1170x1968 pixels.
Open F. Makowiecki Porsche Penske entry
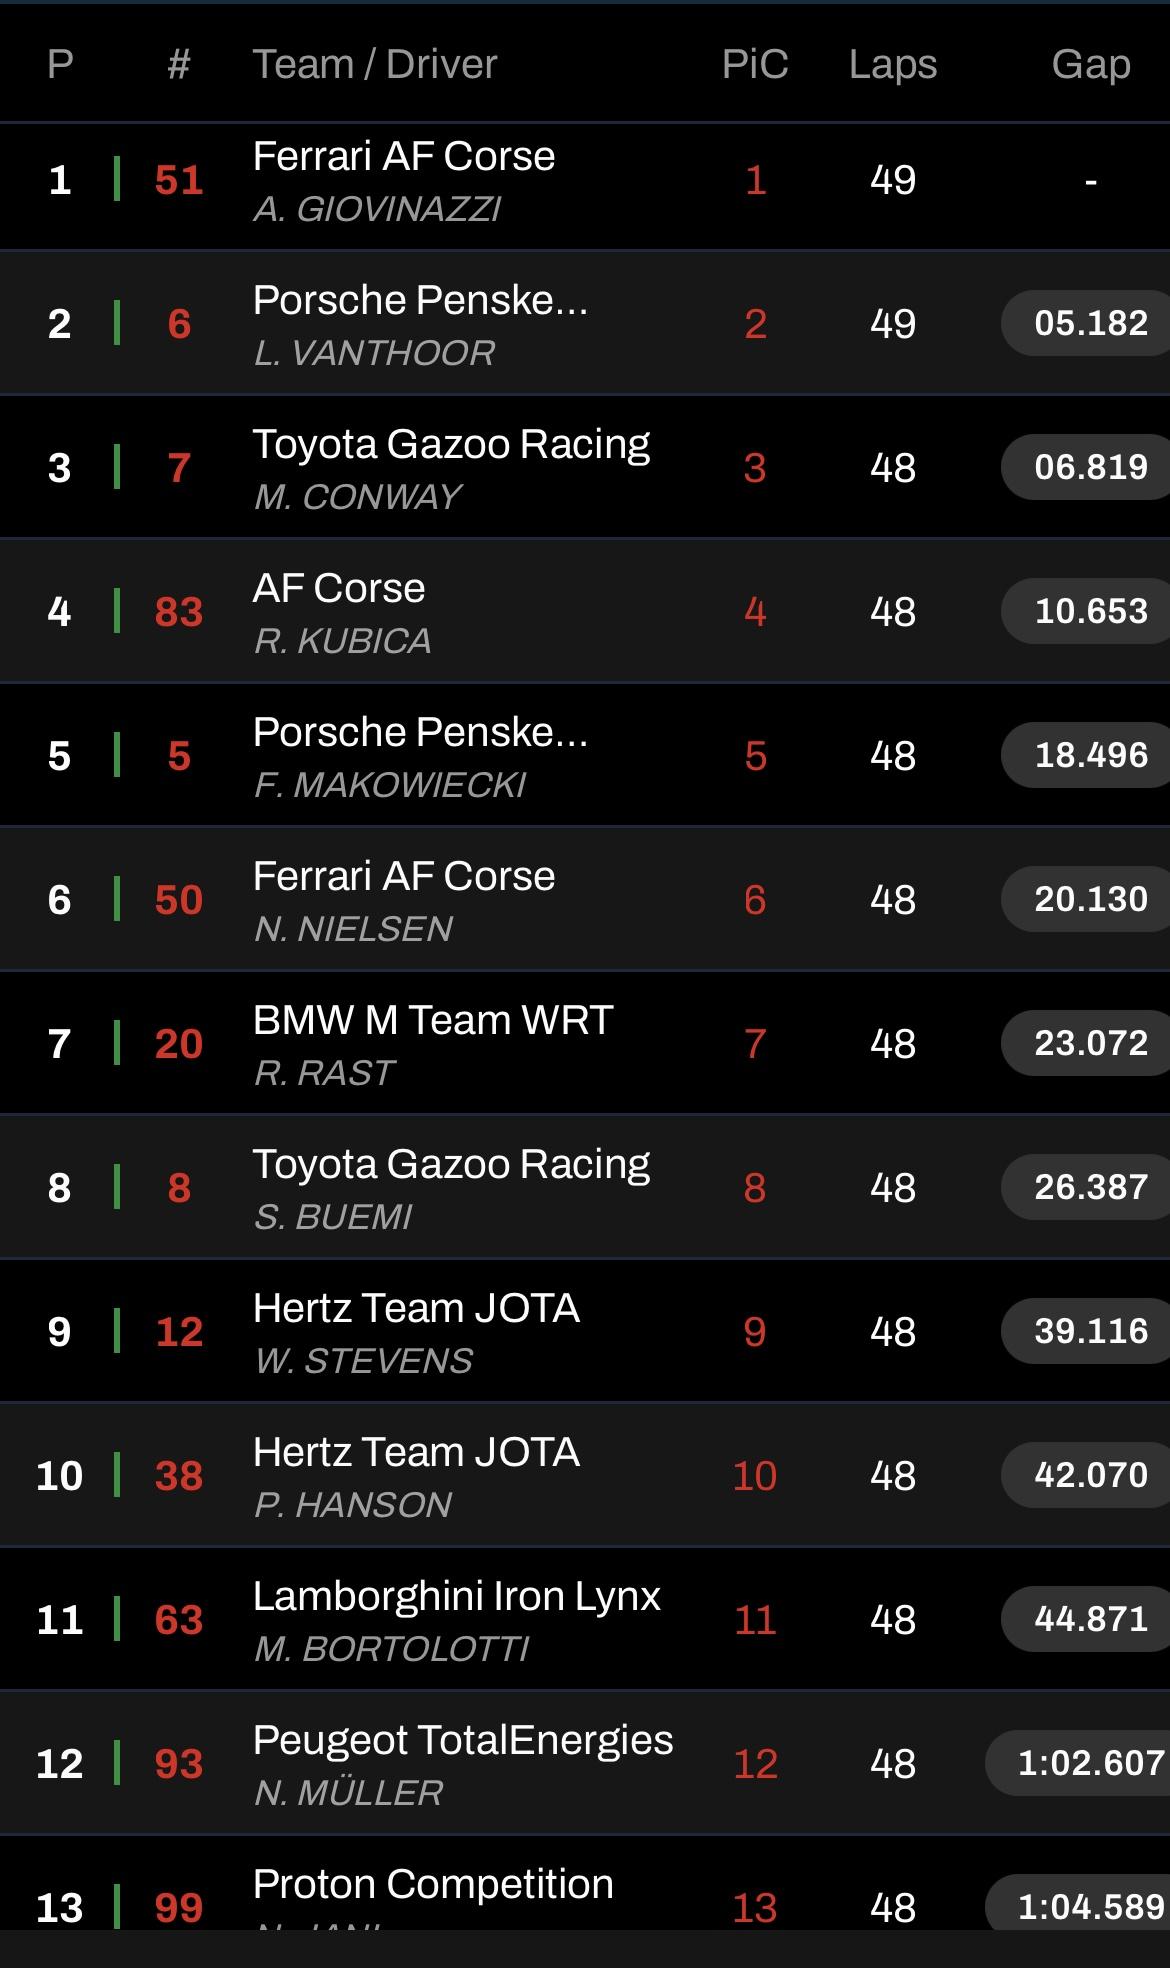585,756
